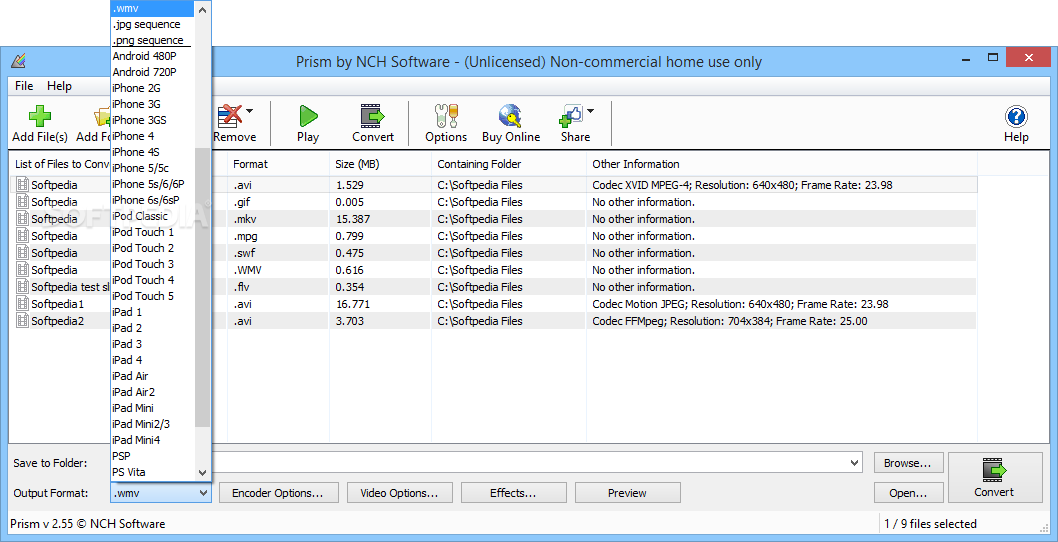This screenshot has width=1058, height=542.
Task: Click the Convert toolbar icon
Action: point(372,116)
